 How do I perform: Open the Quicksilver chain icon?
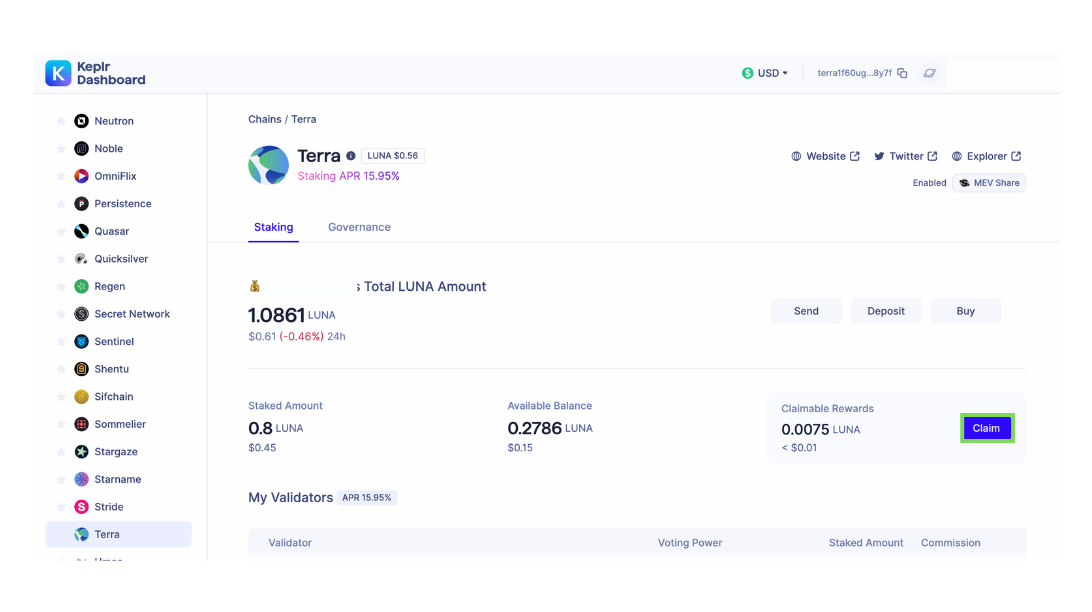pyautogui.click(x=81, y=259)
